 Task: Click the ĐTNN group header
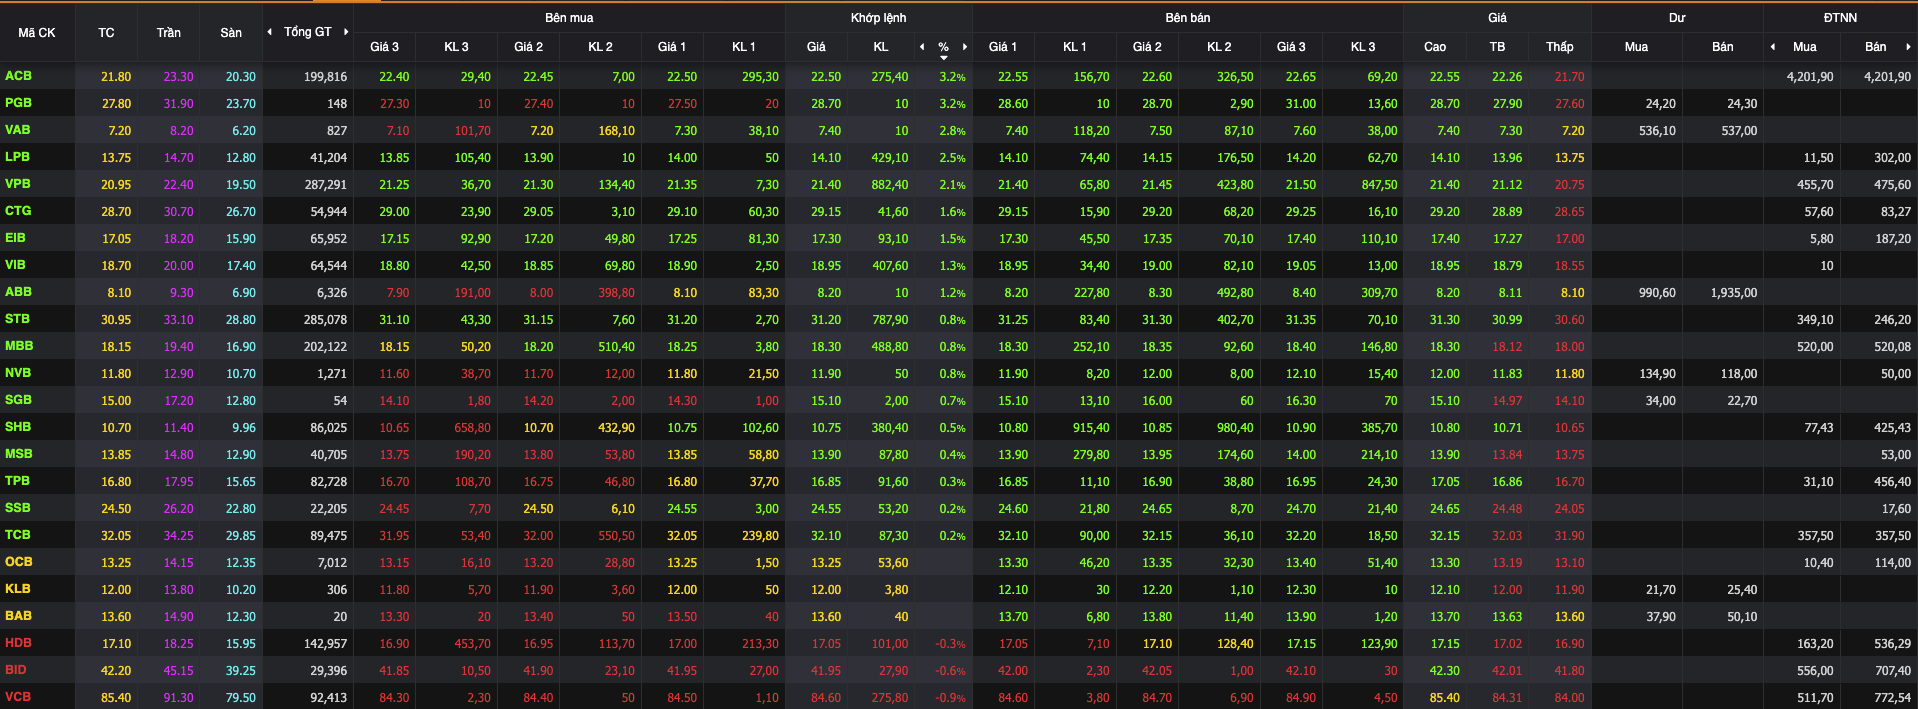point(1840,18)
